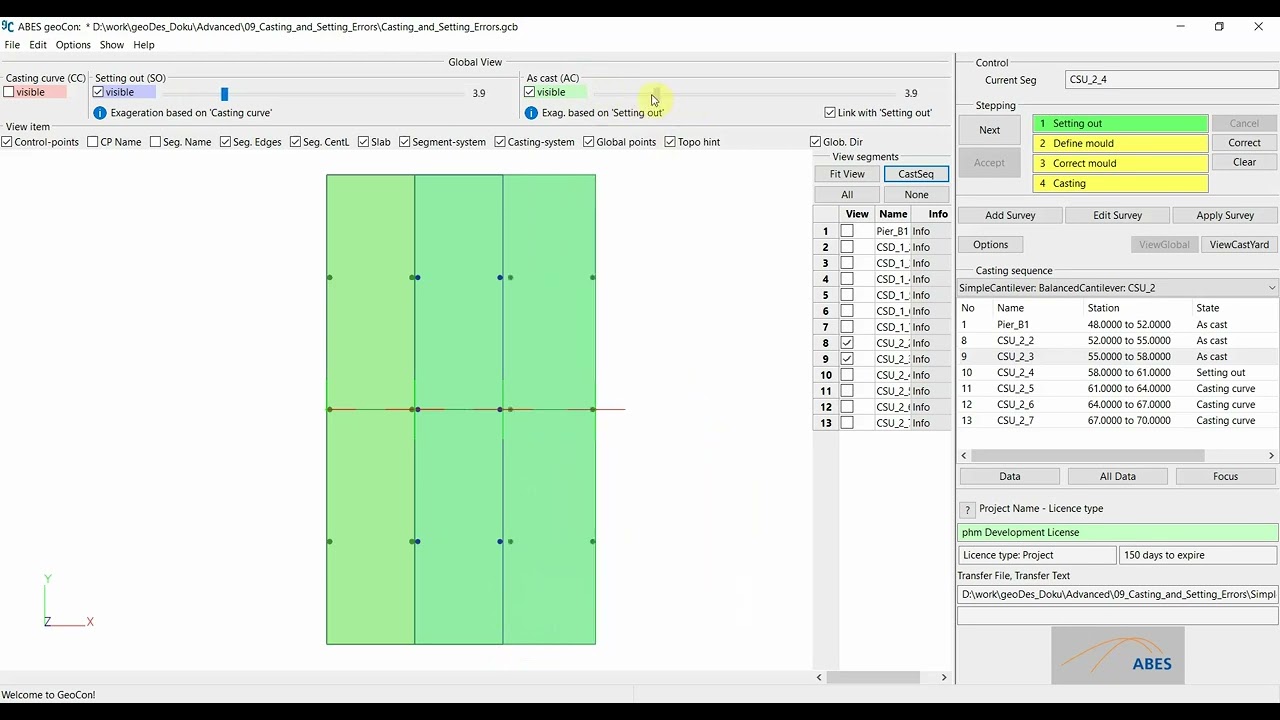Viewport: 1280px width, 720px height.
Task: Click the None segments button
Action: [916, 195]
